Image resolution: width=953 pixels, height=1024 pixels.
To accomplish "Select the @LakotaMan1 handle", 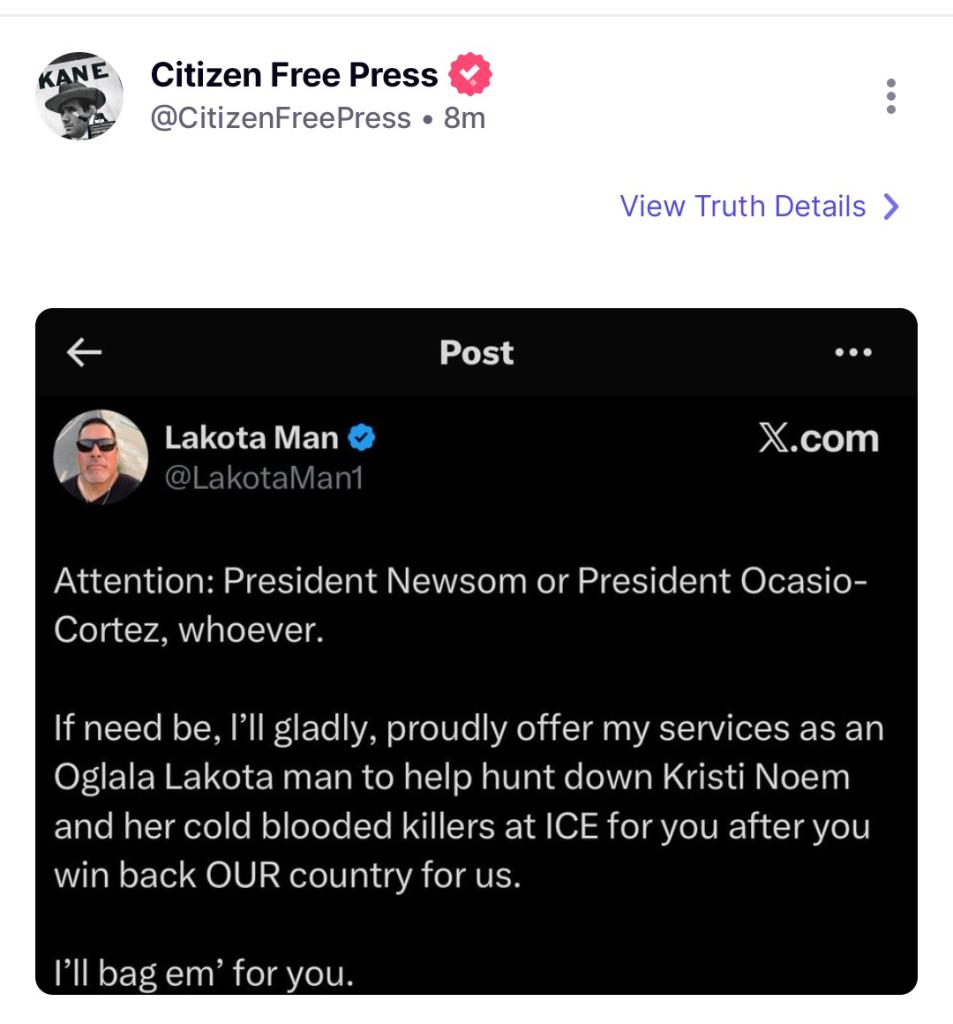I will click(263, 479).
